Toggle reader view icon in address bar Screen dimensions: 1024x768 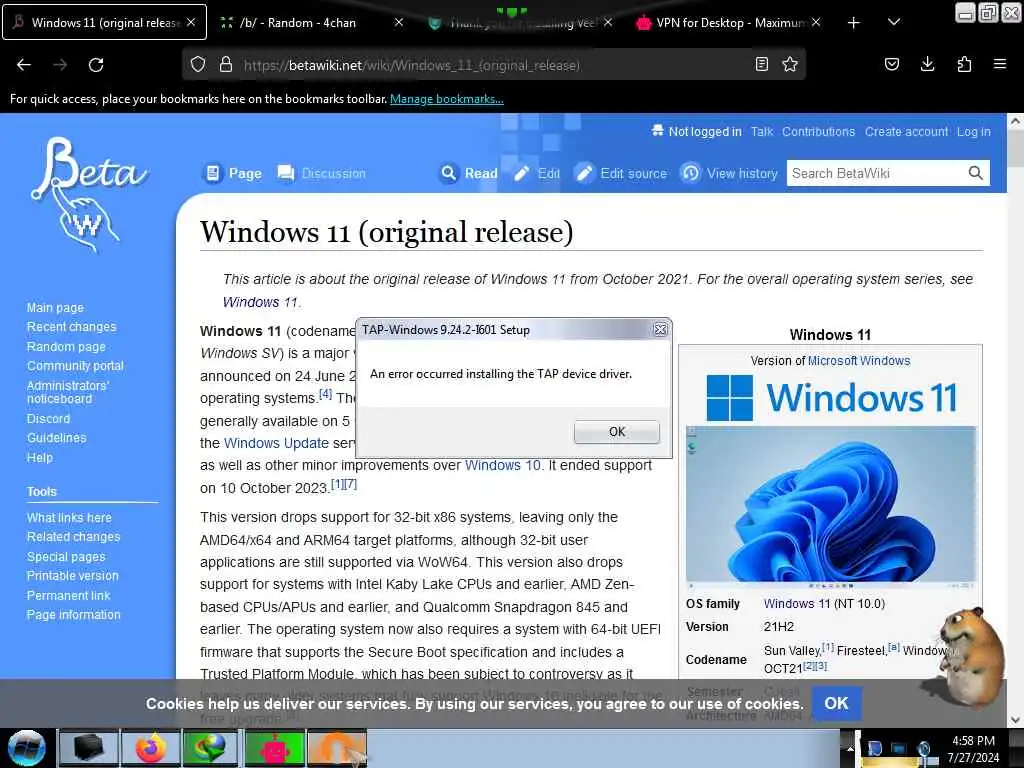[x=761, y=64]
